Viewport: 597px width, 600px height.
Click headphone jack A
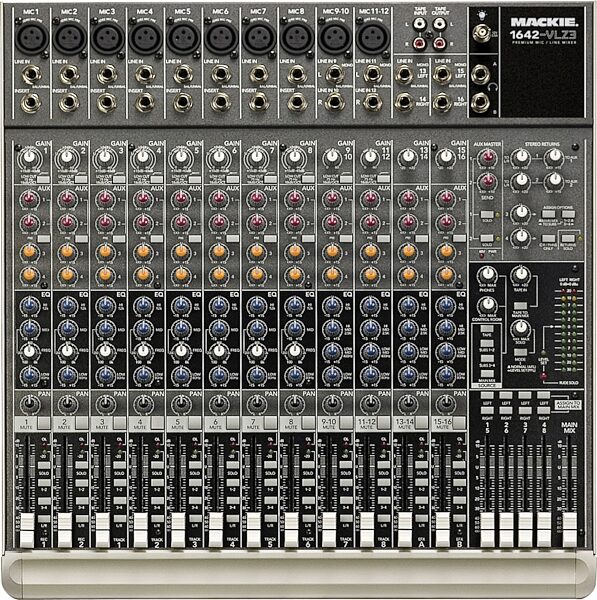point(480,74)
